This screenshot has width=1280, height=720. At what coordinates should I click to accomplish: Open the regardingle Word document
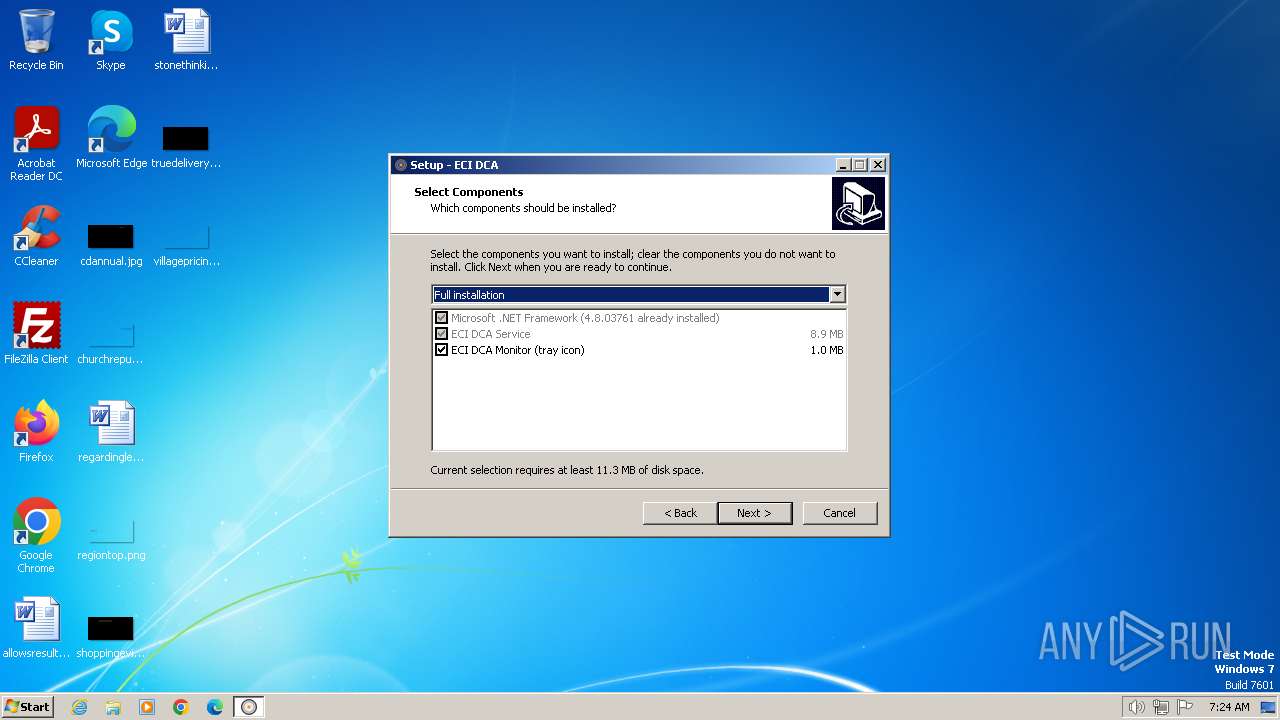point(111,432)
